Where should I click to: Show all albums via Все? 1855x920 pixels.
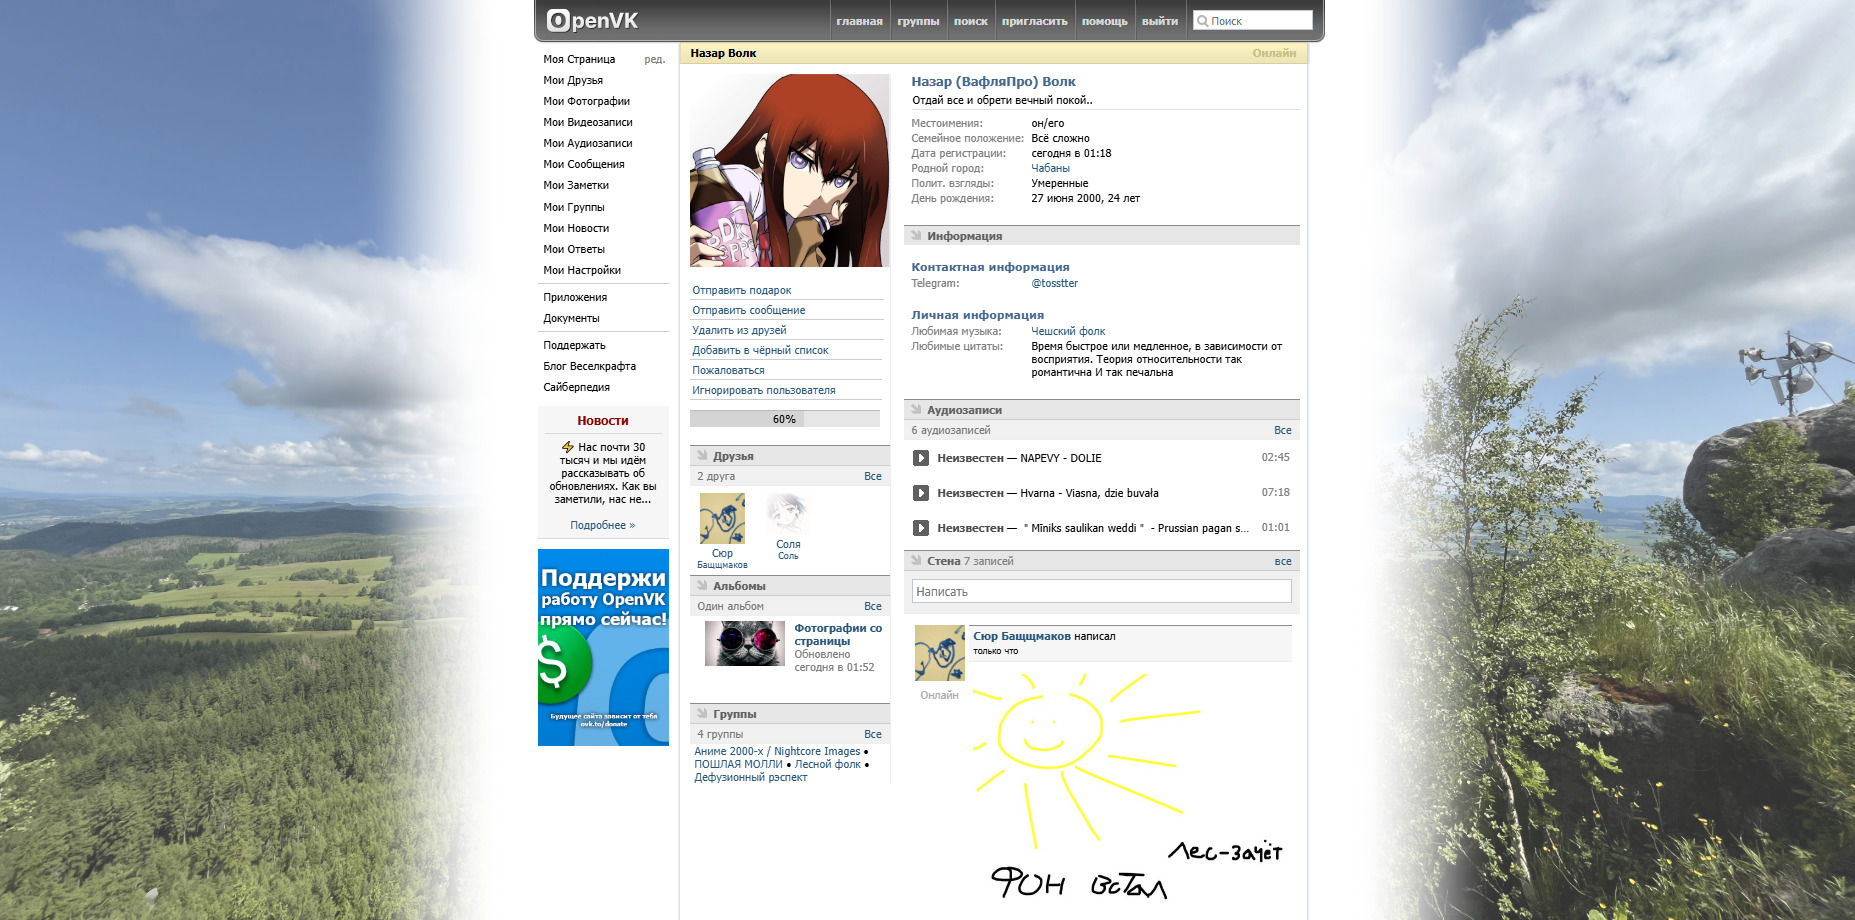[x=873, y=606]
